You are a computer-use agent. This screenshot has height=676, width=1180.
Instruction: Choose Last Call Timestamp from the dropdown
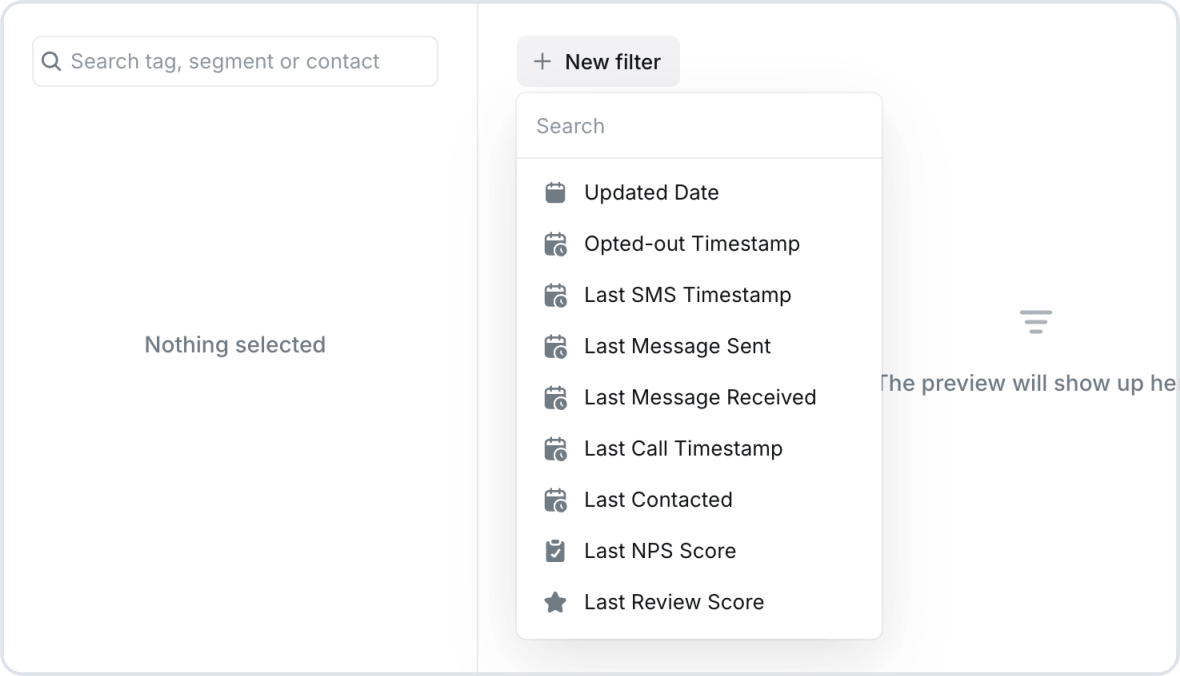point(699,449)
